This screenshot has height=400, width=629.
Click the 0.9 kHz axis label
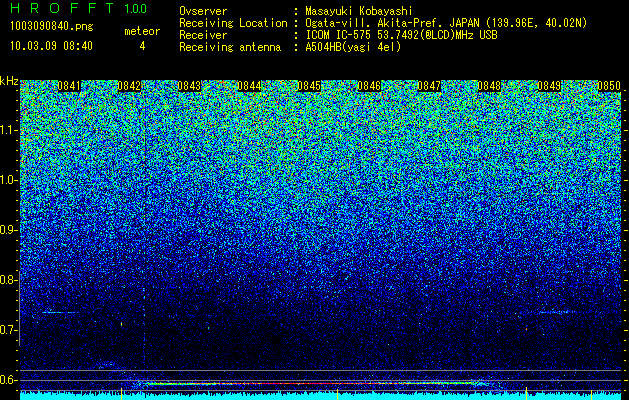point(7,230)
